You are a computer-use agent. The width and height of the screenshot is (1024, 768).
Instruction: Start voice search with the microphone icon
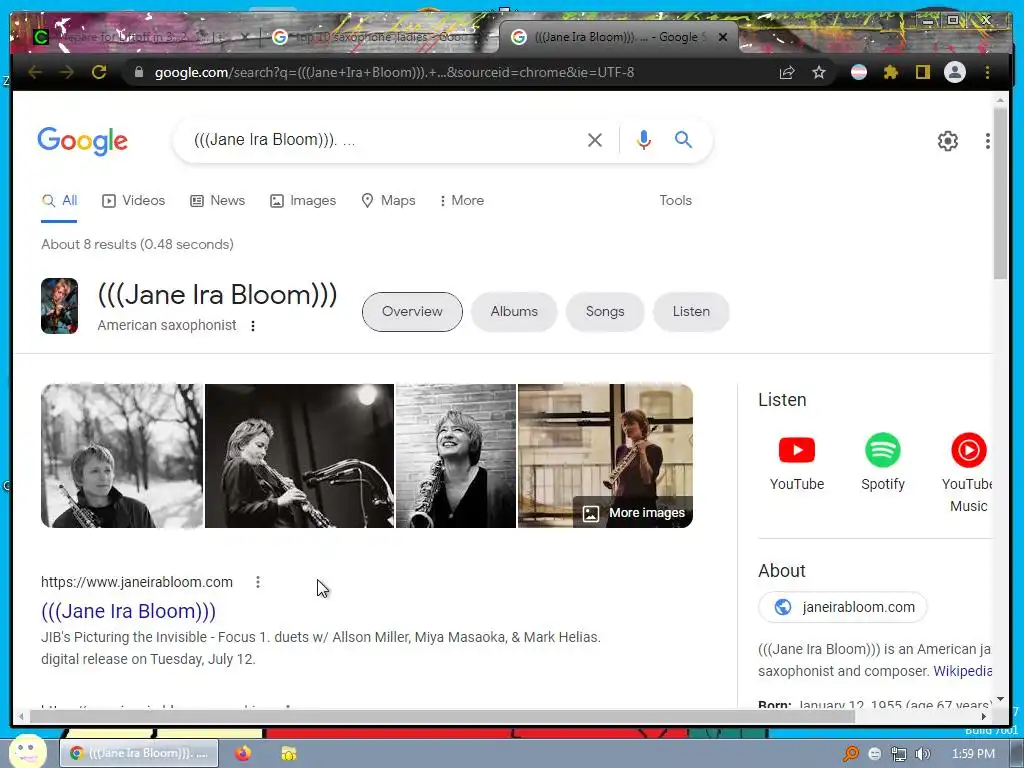[643, 140]
